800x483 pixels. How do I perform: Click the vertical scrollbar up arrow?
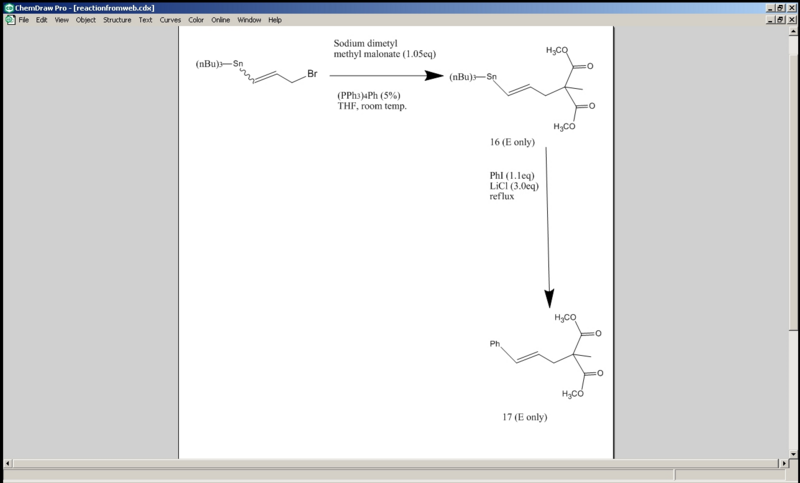tap(793, 31)
